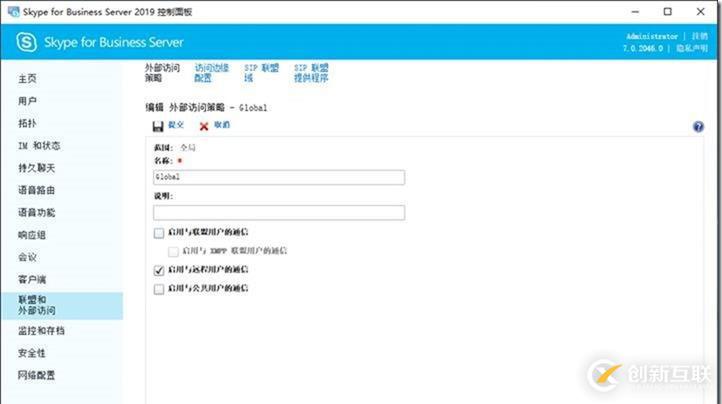Click the save disk icon next to 提交
This screenshot has height=404, width=722.
[158, 126]
